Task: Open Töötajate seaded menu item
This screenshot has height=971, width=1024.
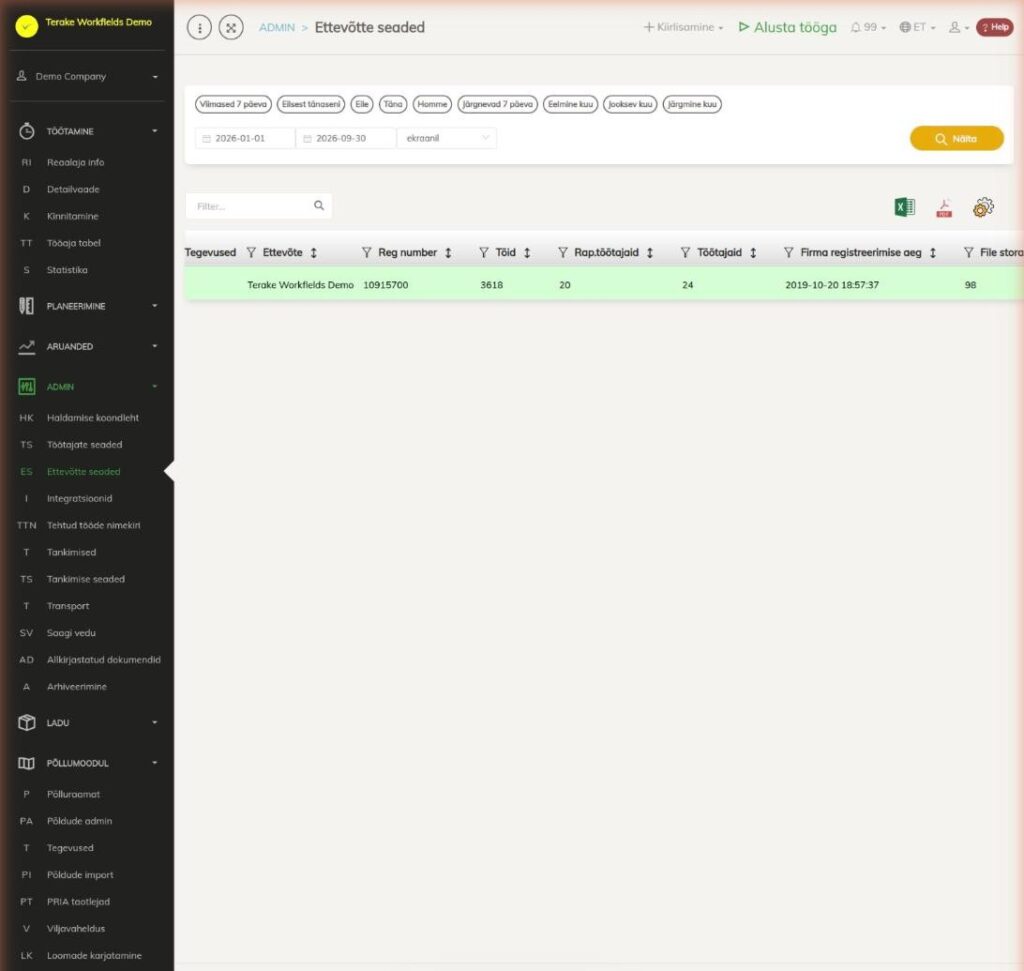Action: [x=84, y=445]
